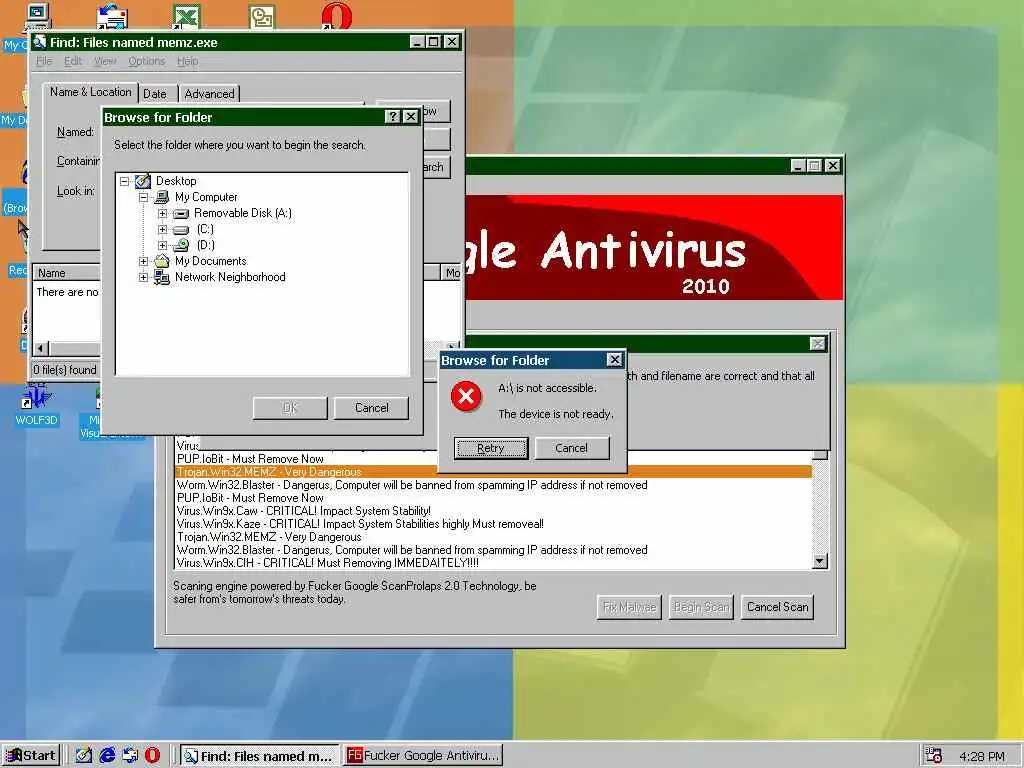Open the Help menu in Find window
The height and width of the screenshot is (768, 1024).
(x=187, y=61)
